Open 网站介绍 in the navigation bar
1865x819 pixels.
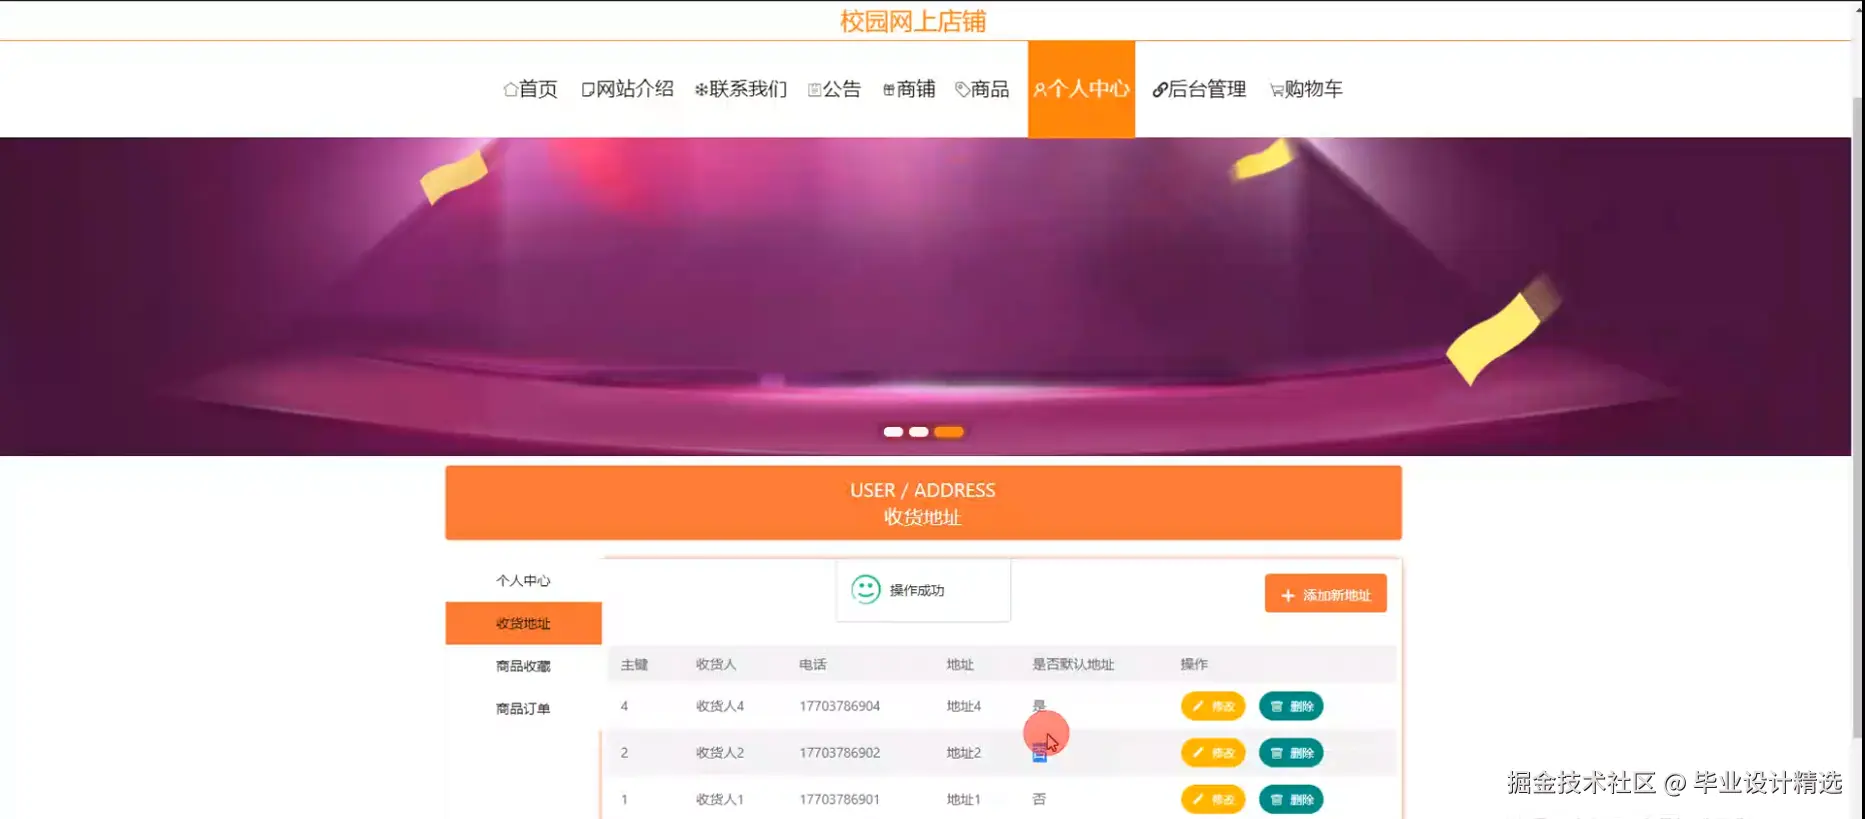click(x=627, y=89)
